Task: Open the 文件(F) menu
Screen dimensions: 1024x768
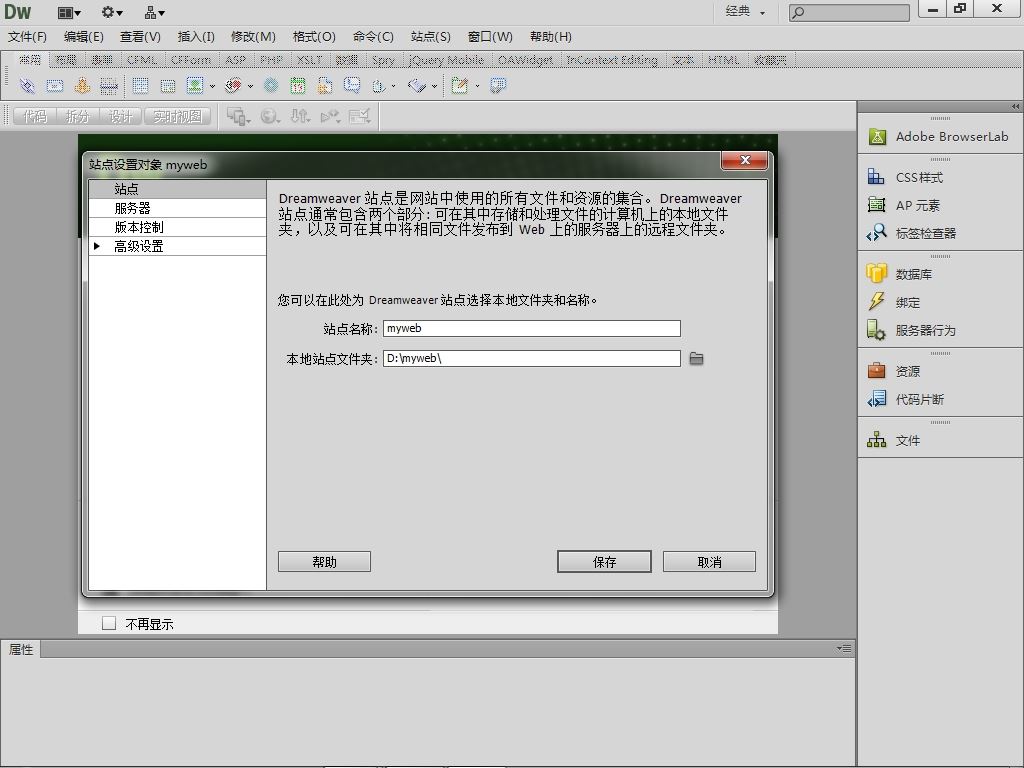Action: click(27, 37)
